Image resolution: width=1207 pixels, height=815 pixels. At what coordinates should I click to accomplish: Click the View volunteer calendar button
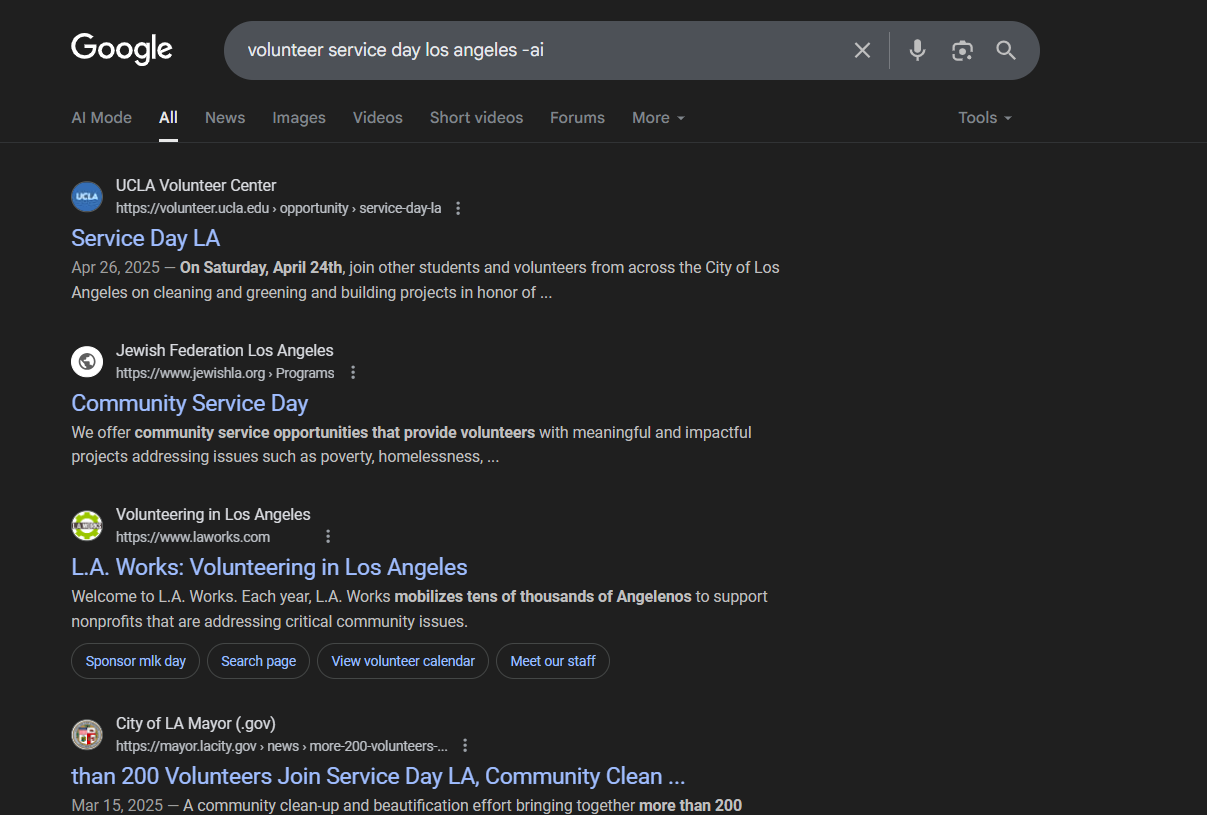403,661
